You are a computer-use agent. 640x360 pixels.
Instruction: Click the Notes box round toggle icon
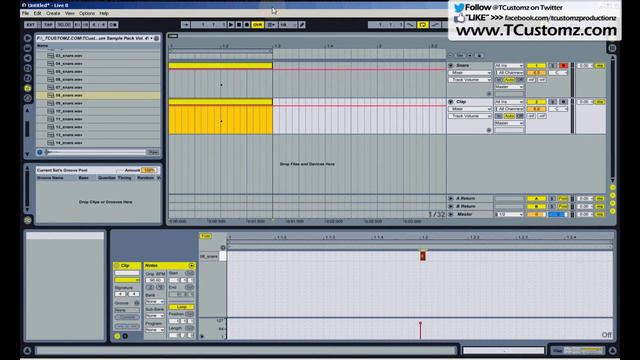coord(191,266)
